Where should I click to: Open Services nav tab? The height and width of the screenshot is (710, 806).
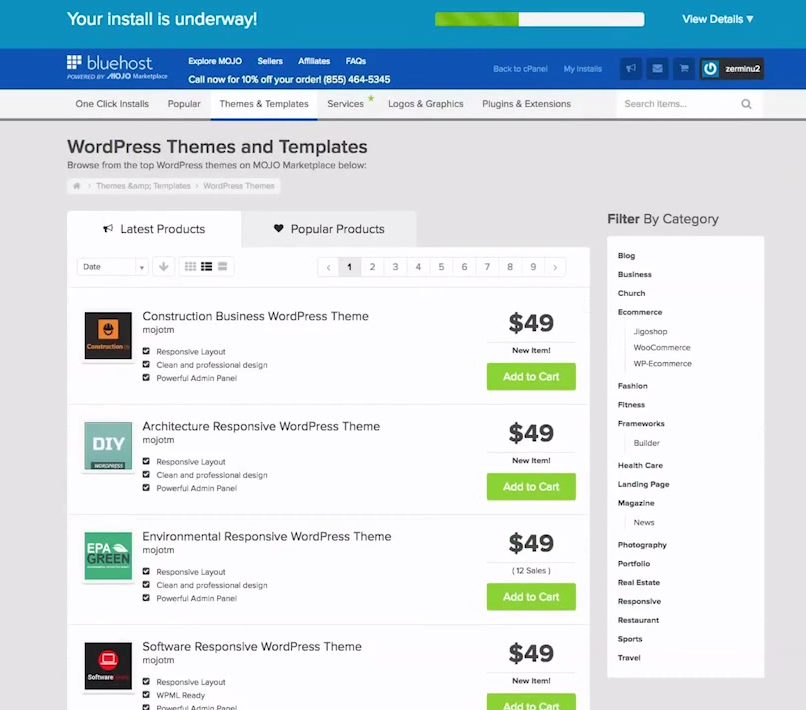[x=345, y=104]
